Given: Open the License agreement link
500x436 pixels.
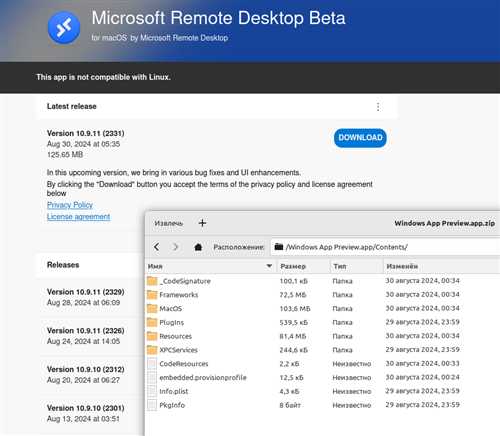Looking at the screenshot, I should click(x=78, y=217).
